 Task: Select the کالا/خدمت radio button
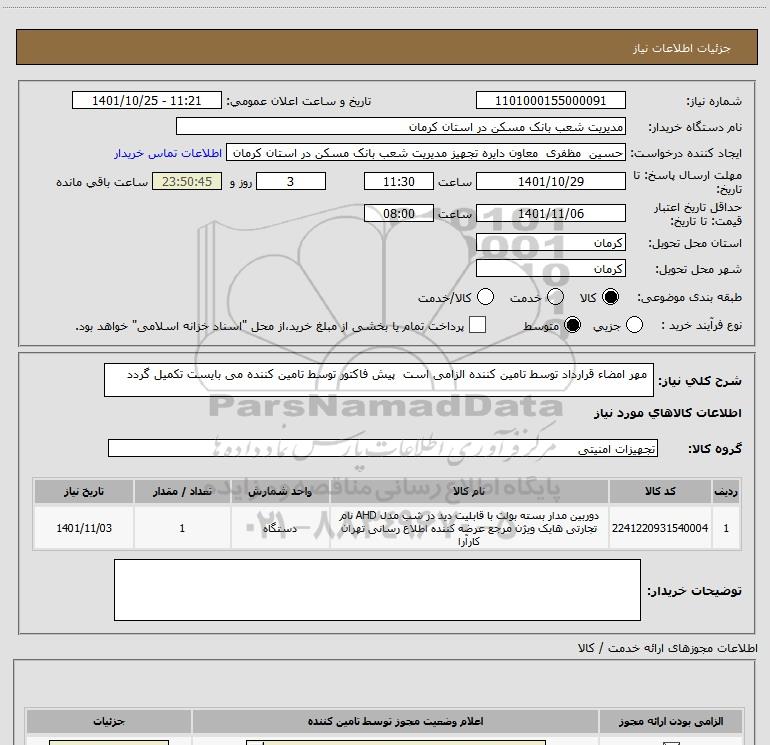coord(486,297)
